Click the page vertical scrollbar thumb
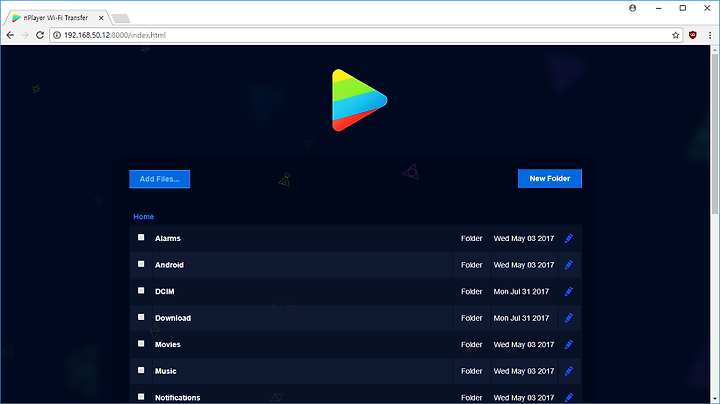The image size is (720, 404). (x=714, y=133)
